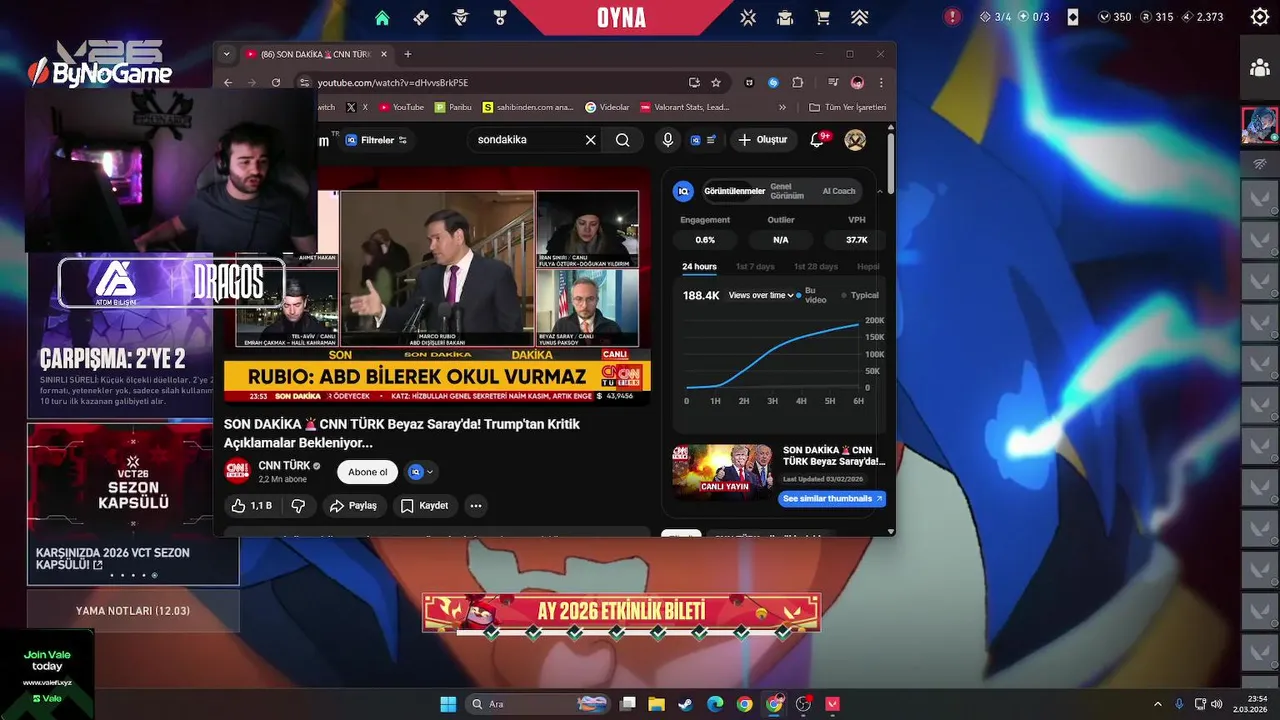The height and width of the screenshot is (720, 1280).
Task: Open YouTube notifications bell
Action: pyautogui.click(x=817, y=140)
